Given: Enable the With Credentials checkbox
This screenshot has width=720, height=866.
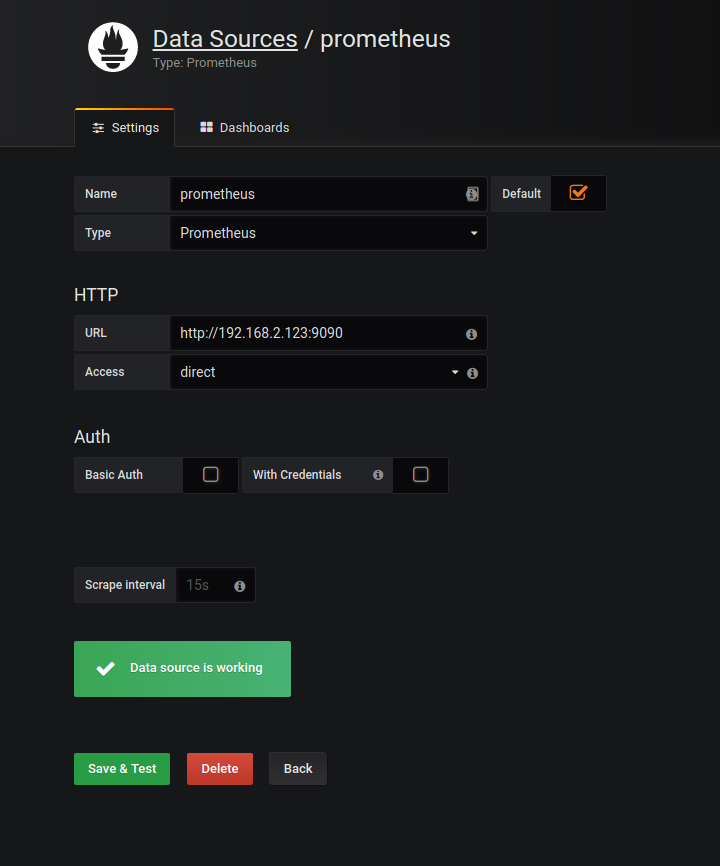Looking at the screenshot, I should [421, 474].
